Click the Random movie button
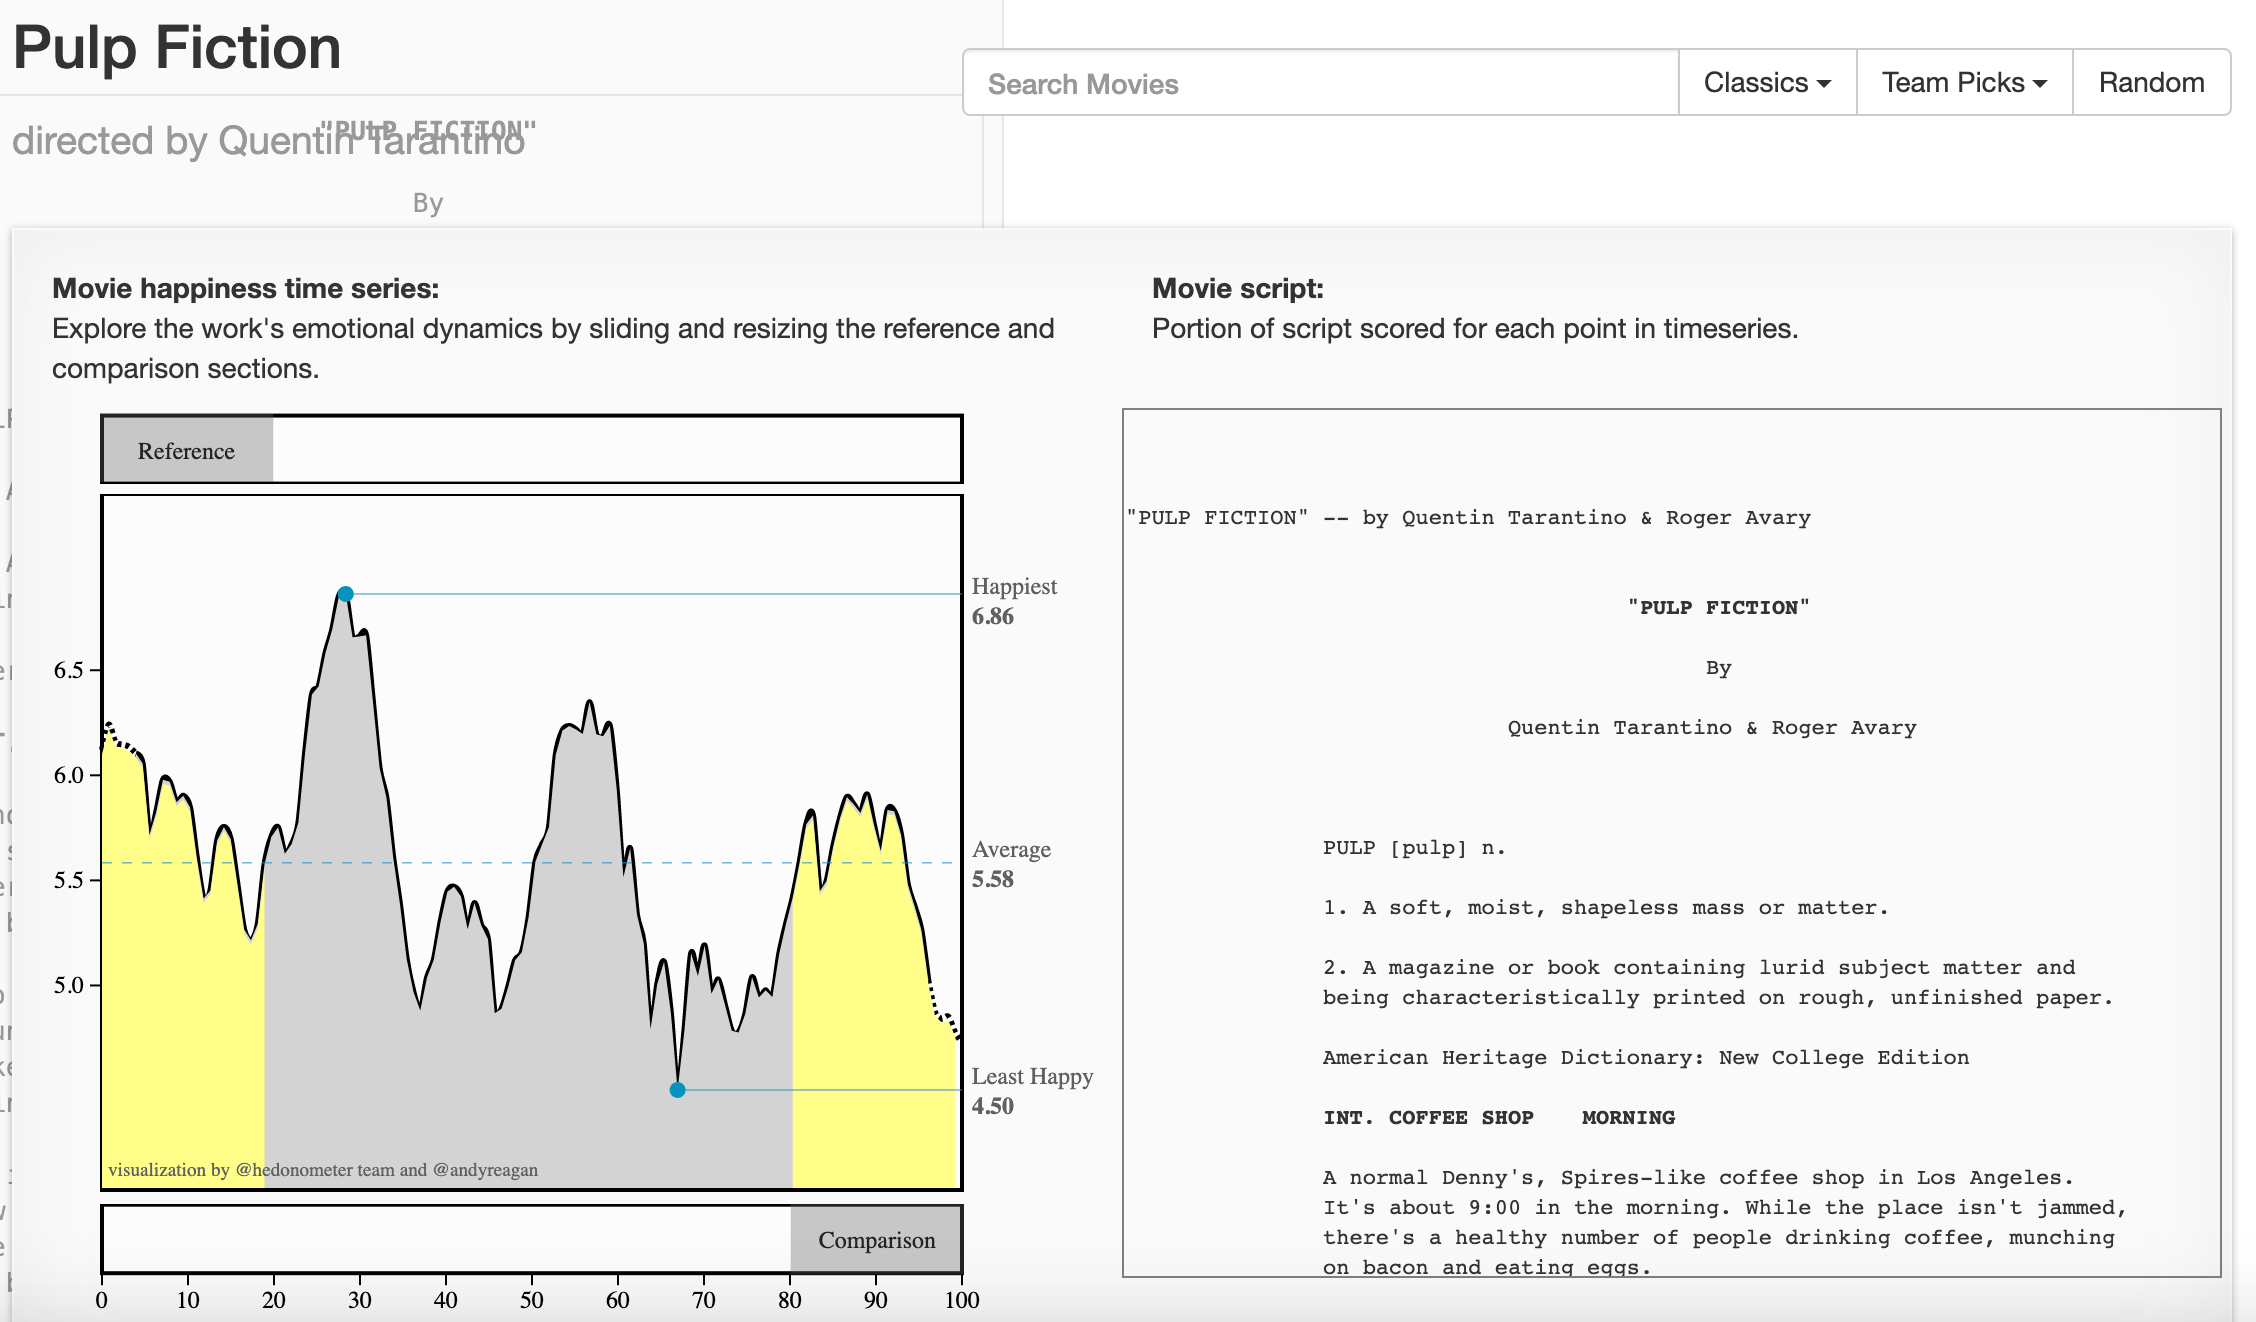Screen dimensions: 2256x1322 point(2151,83)
